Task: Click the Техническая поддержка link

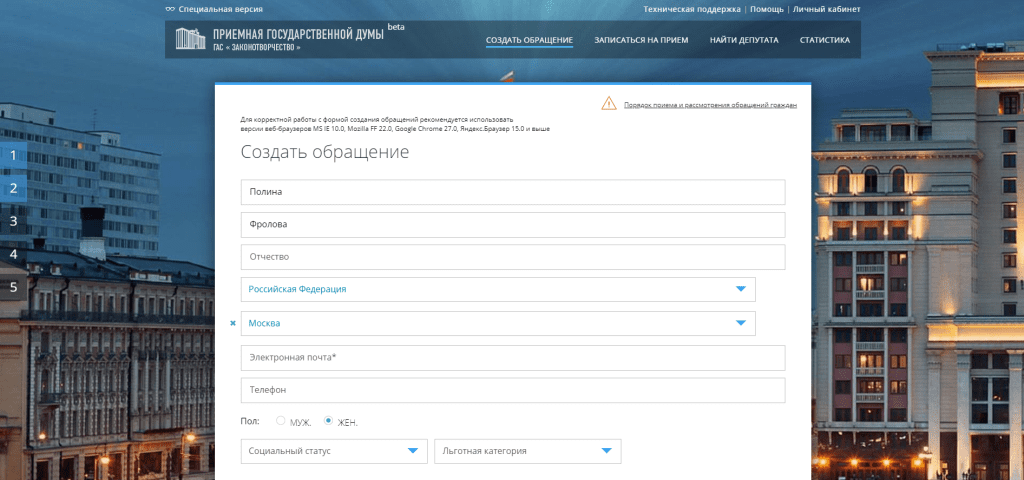Action: coord(692,9)
